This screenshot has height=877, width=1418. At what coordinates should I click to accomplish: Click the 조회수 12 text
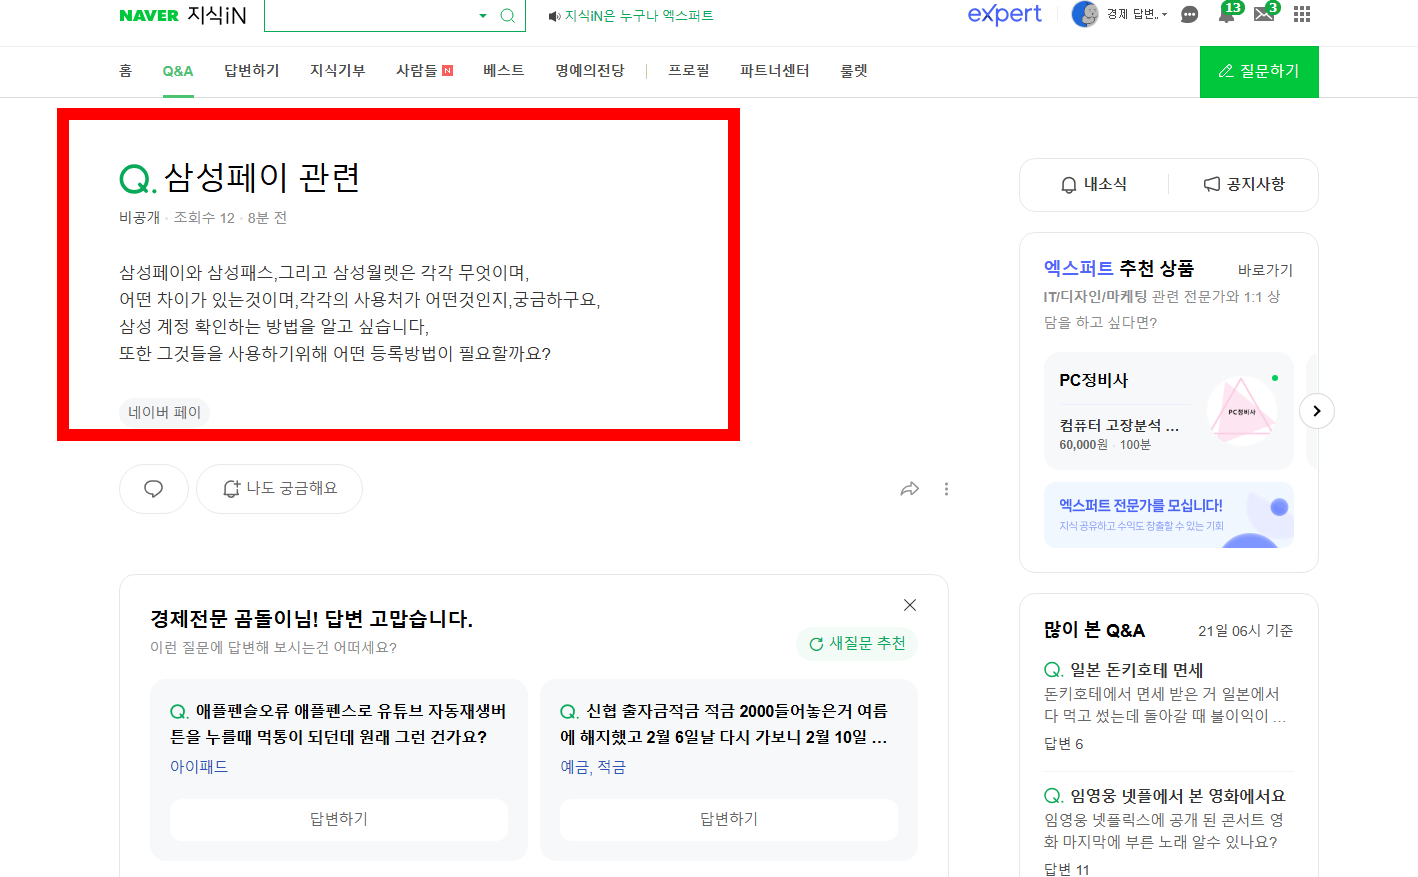pos(204,218)
